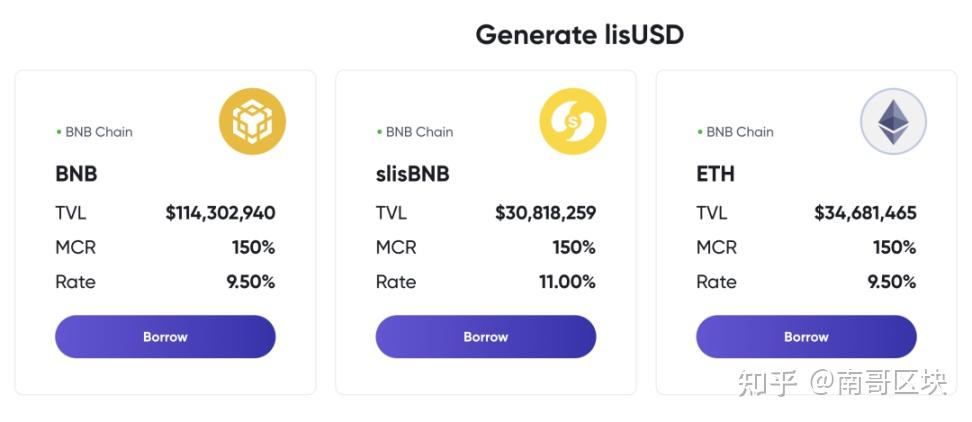Click the BNB rate 9.50% value
This screenshot has width=972, height=422.
250,283
